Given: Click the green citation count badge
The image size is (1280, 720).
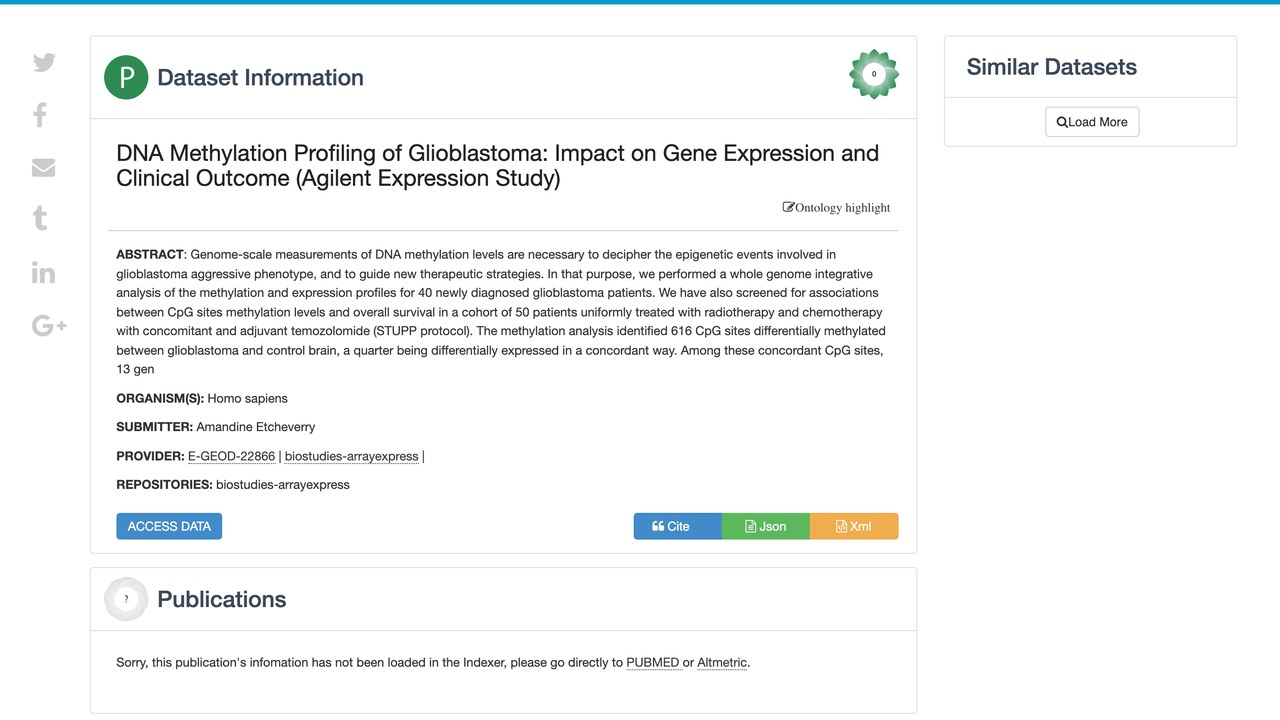Looking at the screenshot, I should click(874, 74).
